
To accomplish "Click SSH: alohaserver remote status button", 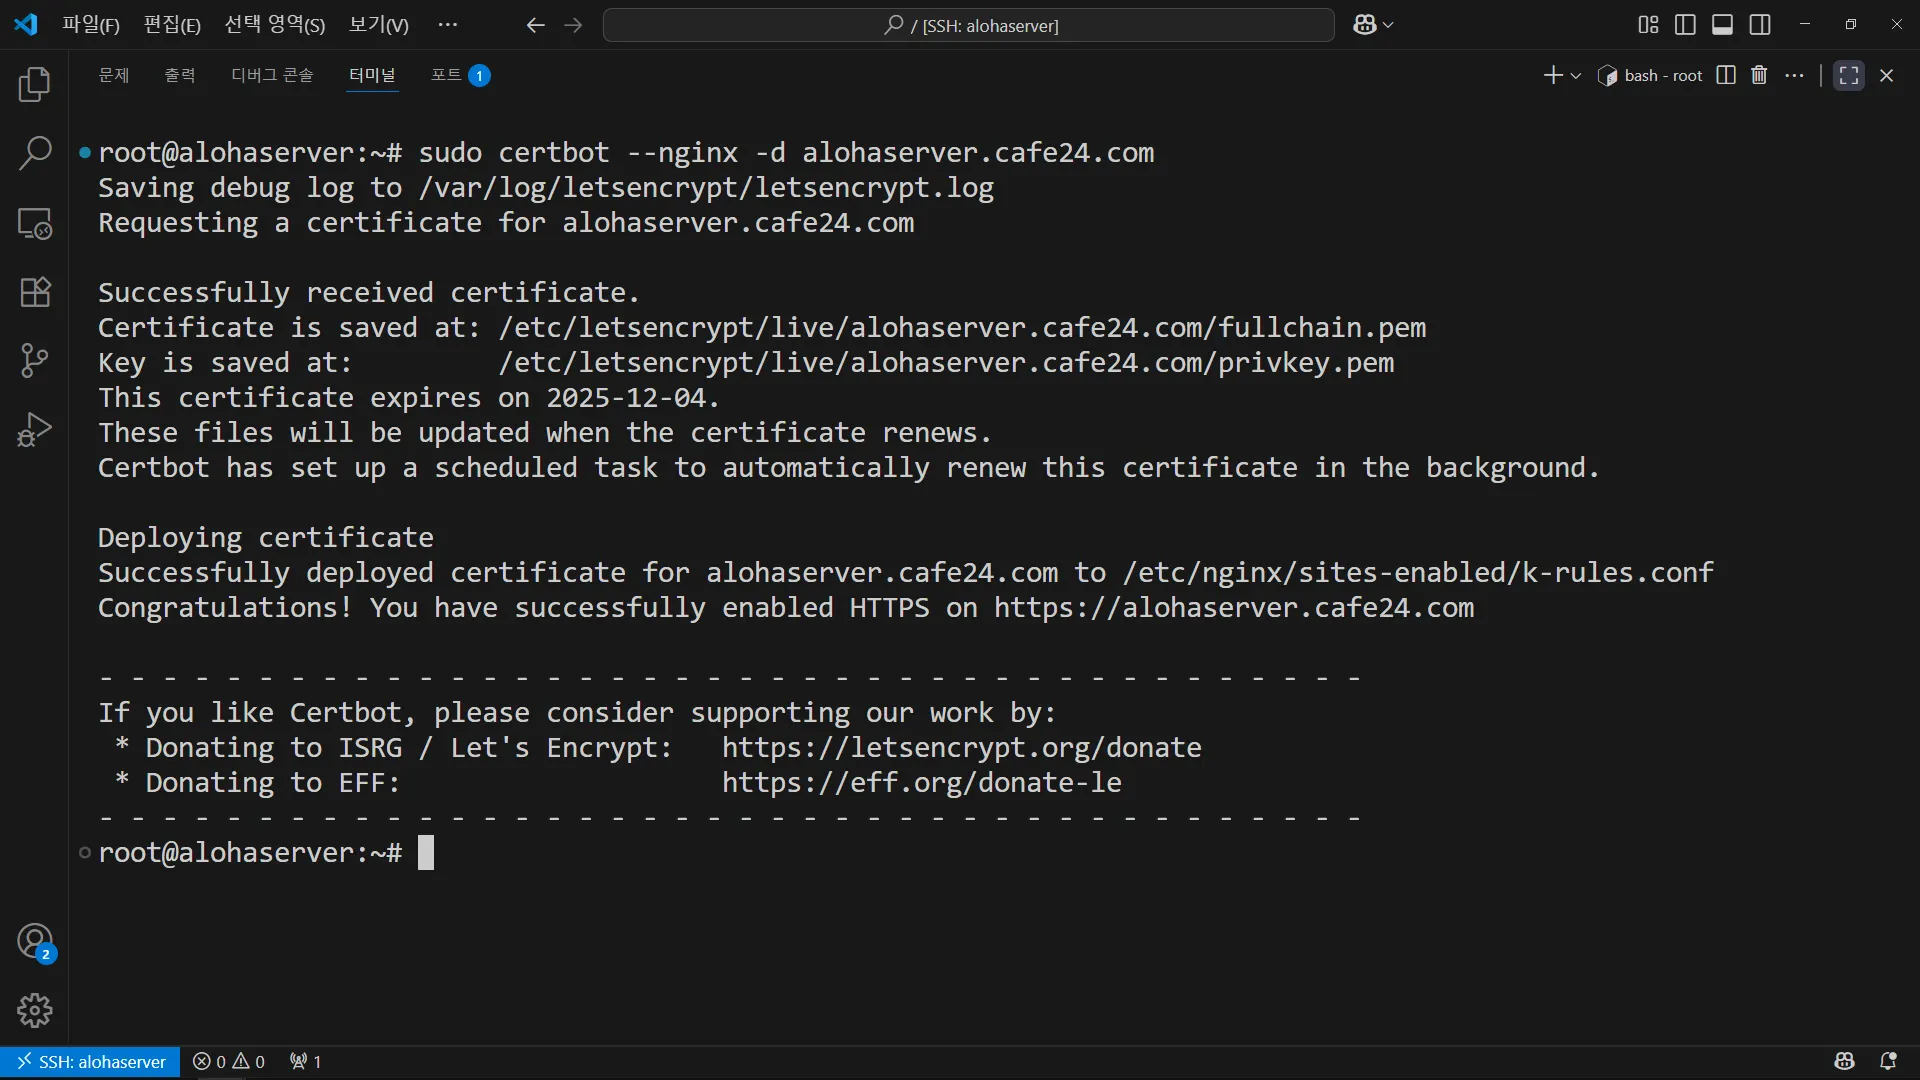I will coord(91,1061).
